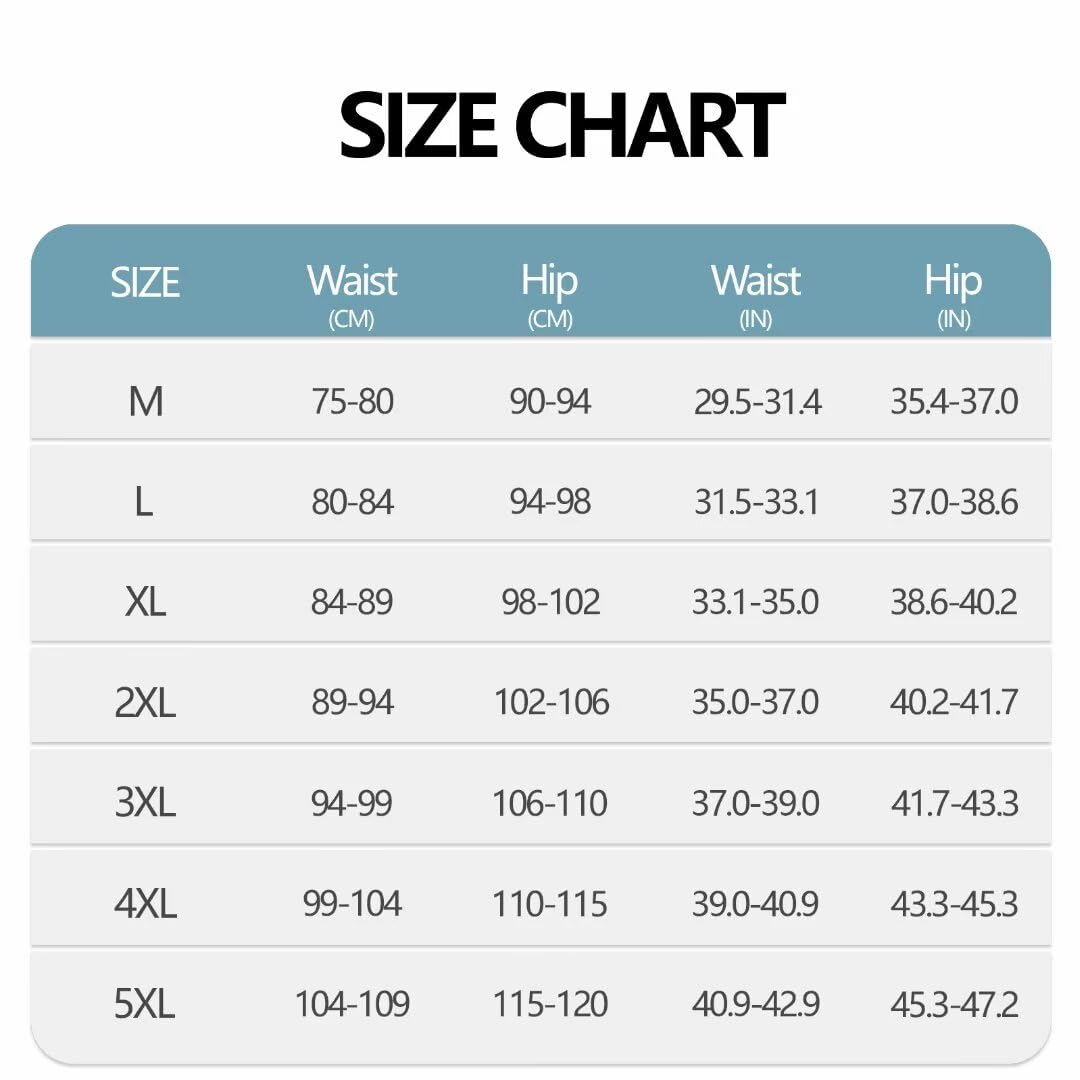Select the Waist (IN) column header
The width and height of the screenshot is (1080, 1080).
(756, 290)
